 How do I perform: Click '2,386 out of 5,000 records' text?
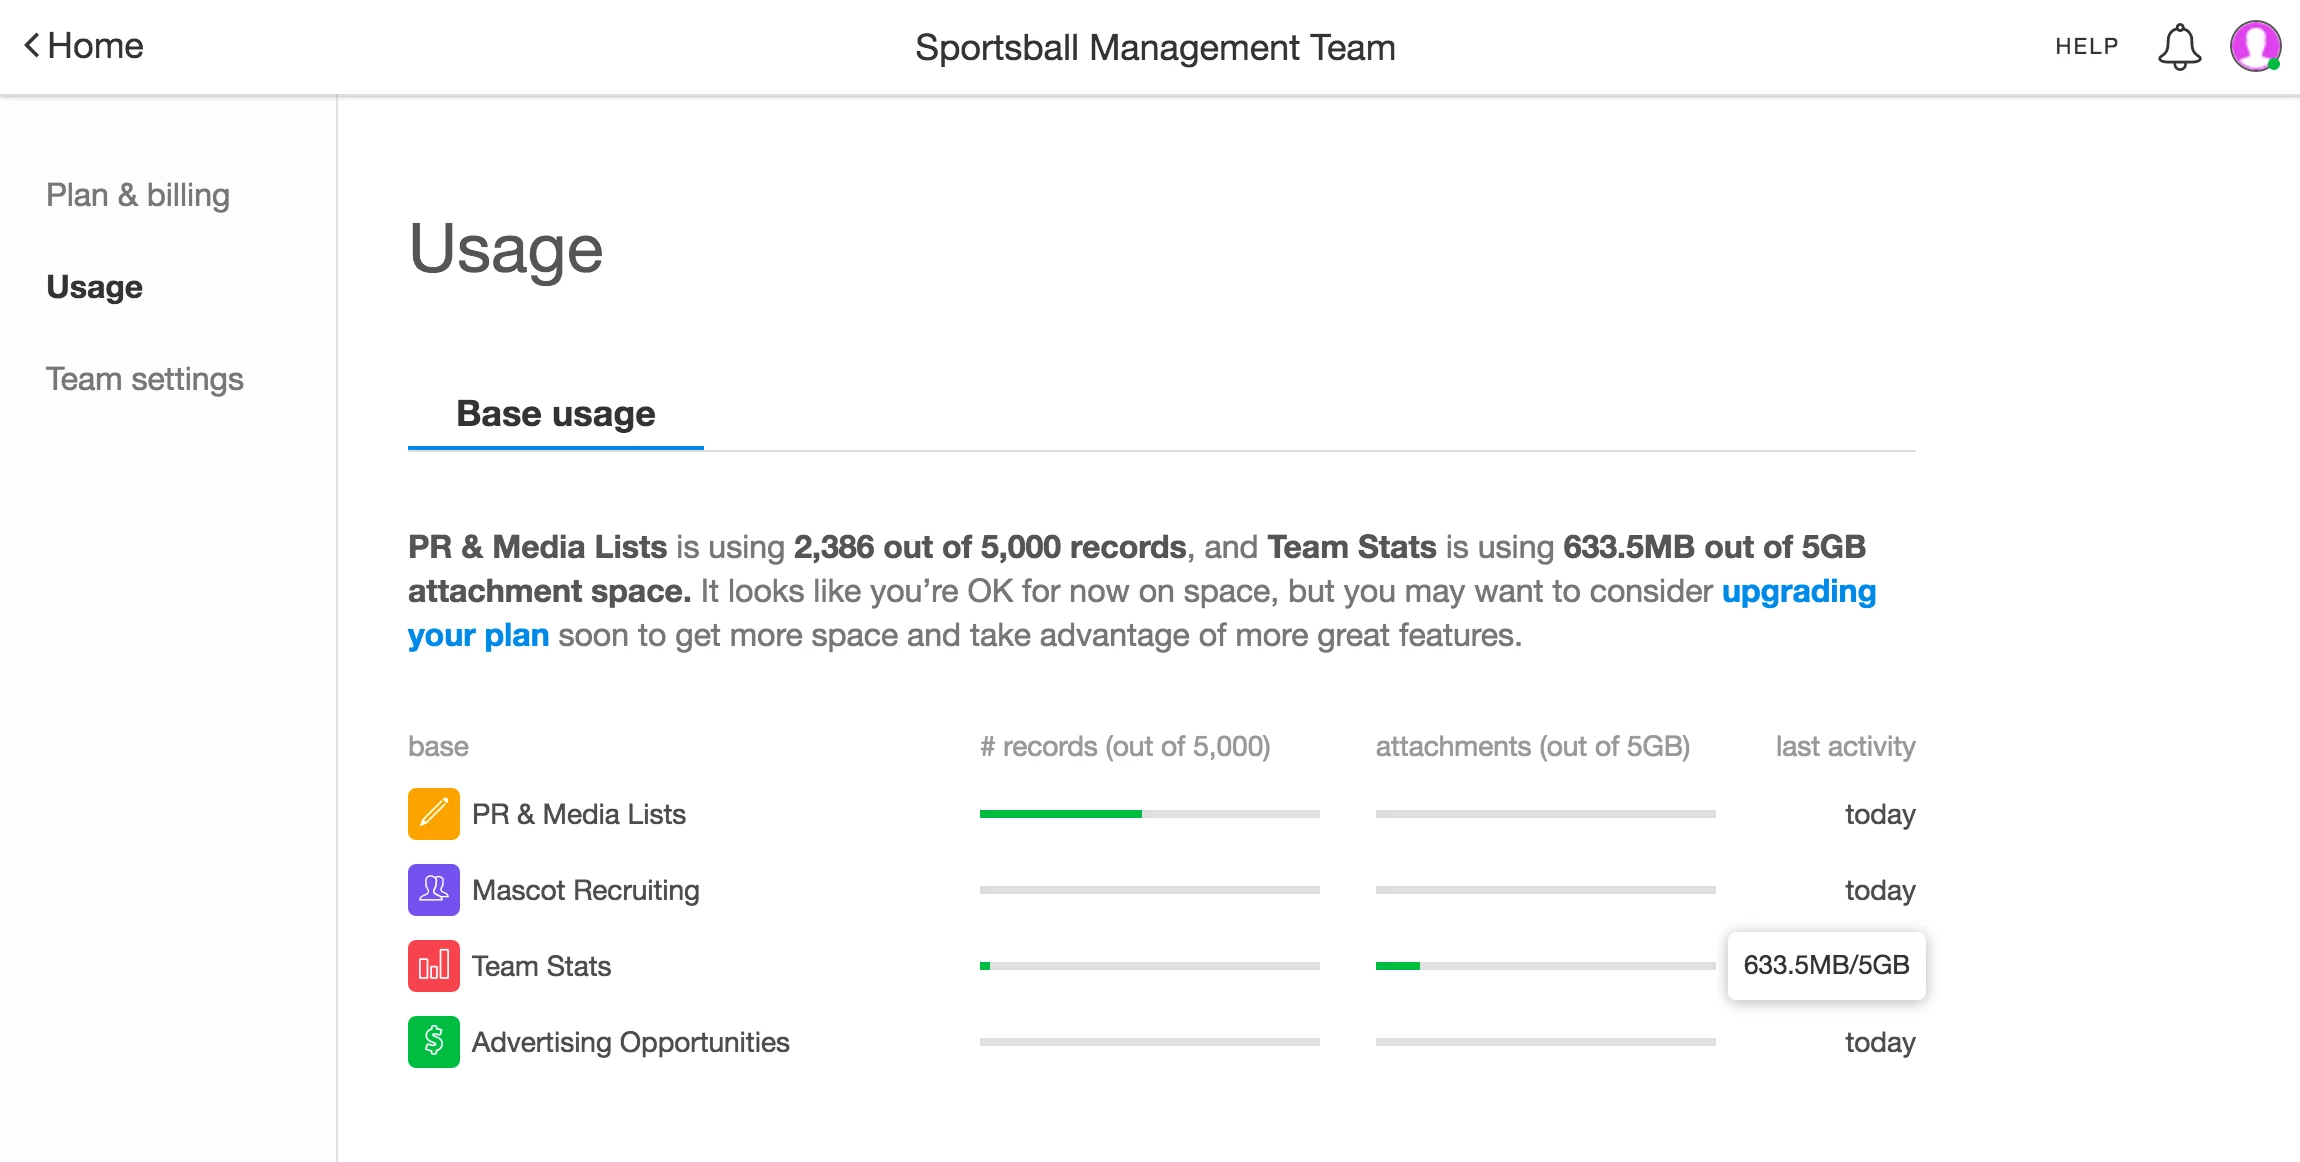(990, 547)
